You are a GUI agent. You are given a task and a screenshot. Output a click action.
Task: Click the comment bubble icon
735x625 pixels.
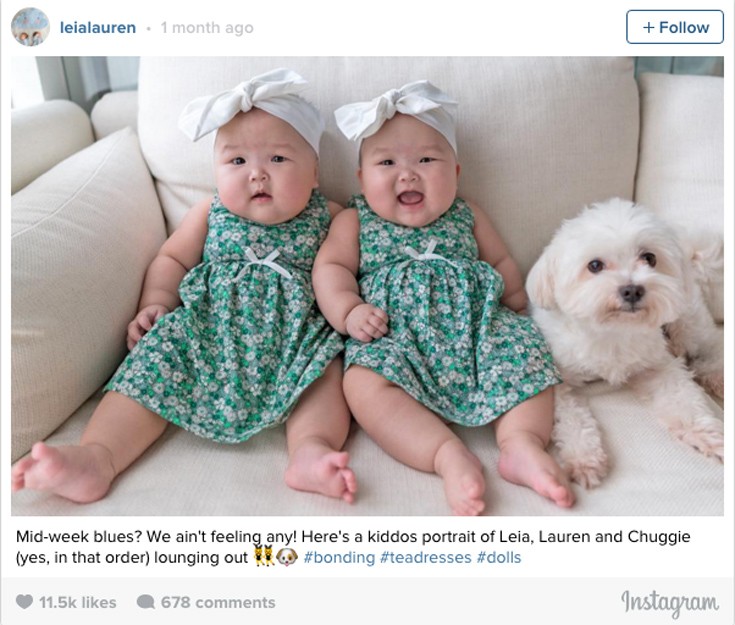[146, 602]
